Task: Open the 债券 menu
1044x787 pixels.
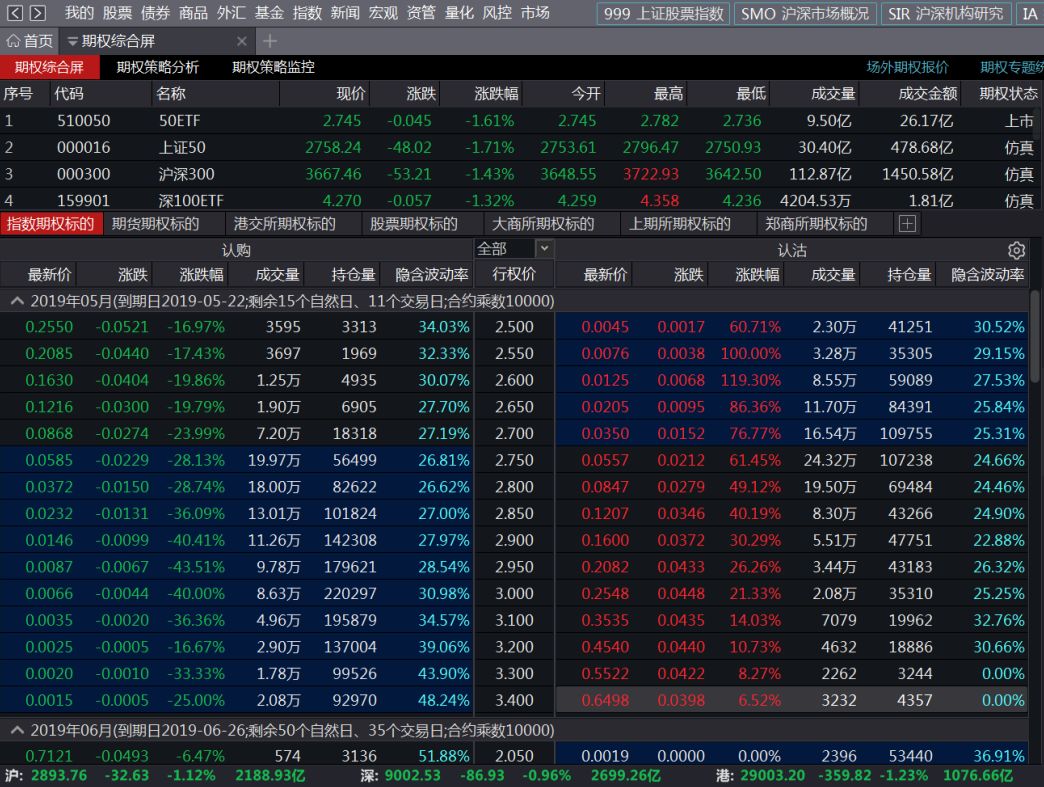Action: [x=155, y=13]
